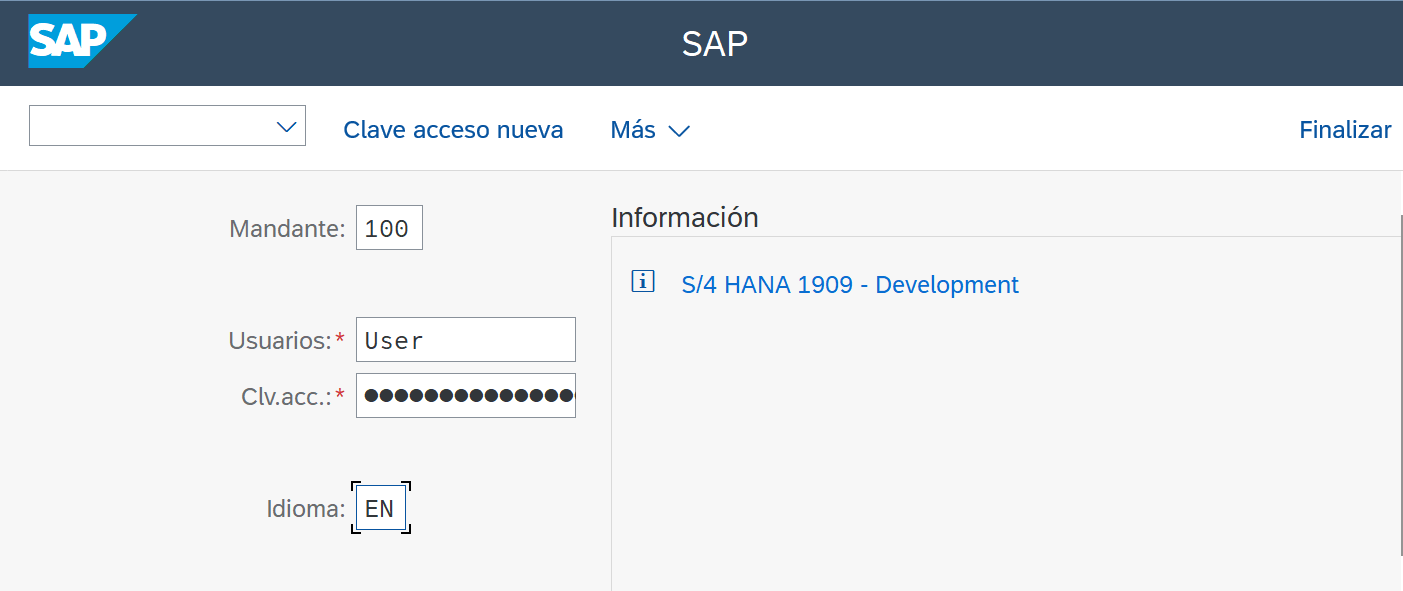Focus the Clv.acc. password field
Image resolution: width=1403 pixels, height=591 pixels.
pyautogui.click(x=465, y=396)
